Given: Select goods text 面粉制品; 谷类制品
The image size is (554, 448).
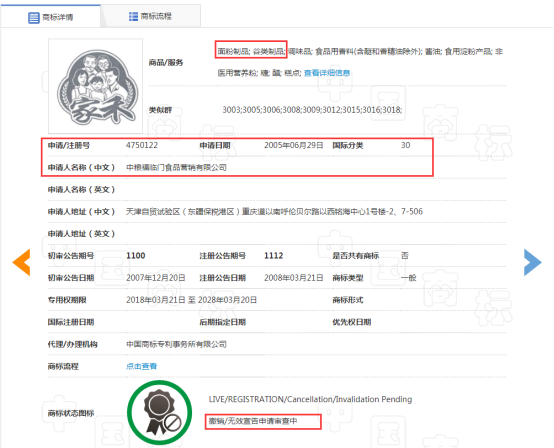Looking at the screenshot, I should pos(251,52).
